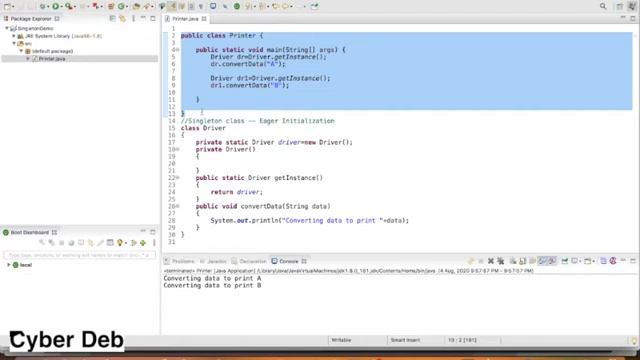Viewport: 640px width, 360px height.
Task: Switch to the Javadoc tab
Action: coord(213,261)
